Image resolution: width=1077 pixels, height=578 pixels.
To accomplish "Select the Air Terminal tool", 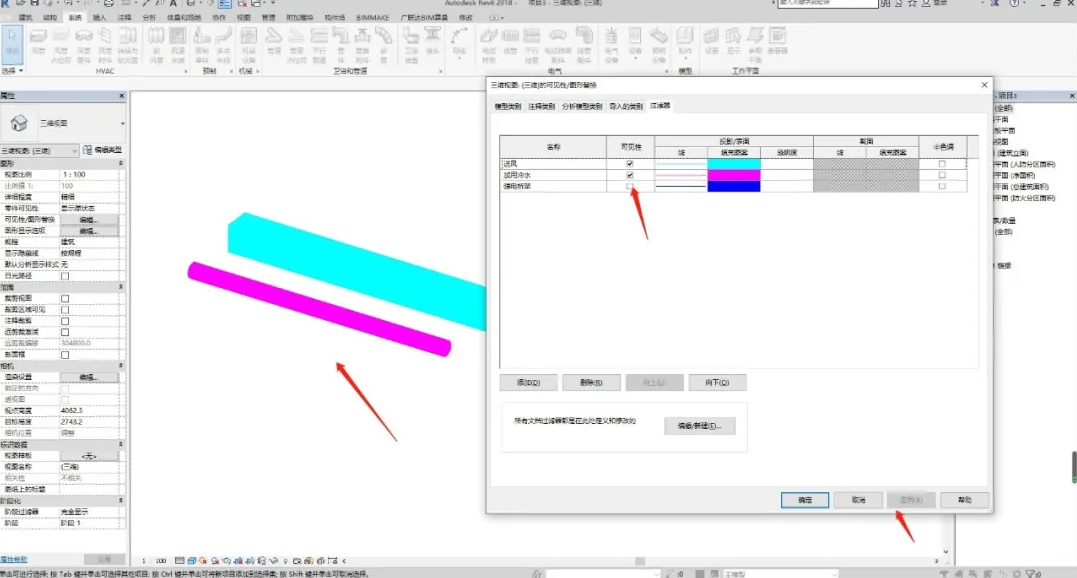I will tap(178, 45).
